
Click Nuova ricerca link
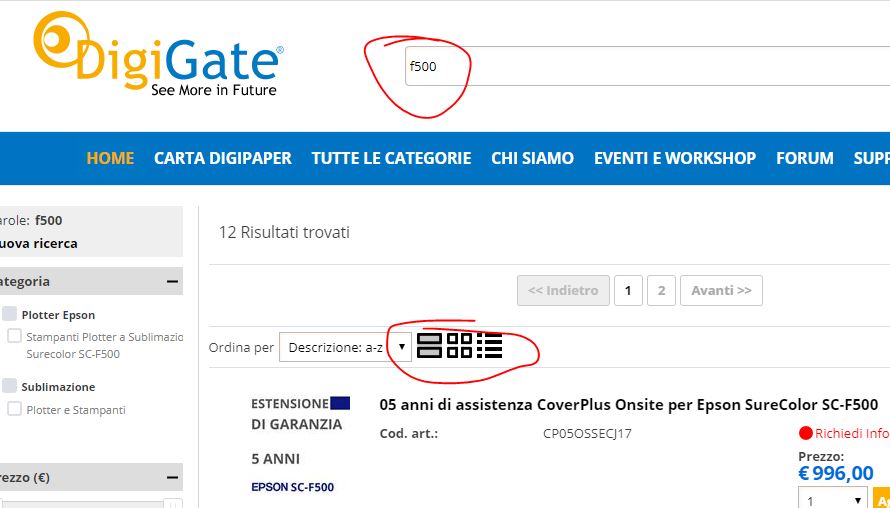pos(38,243)
